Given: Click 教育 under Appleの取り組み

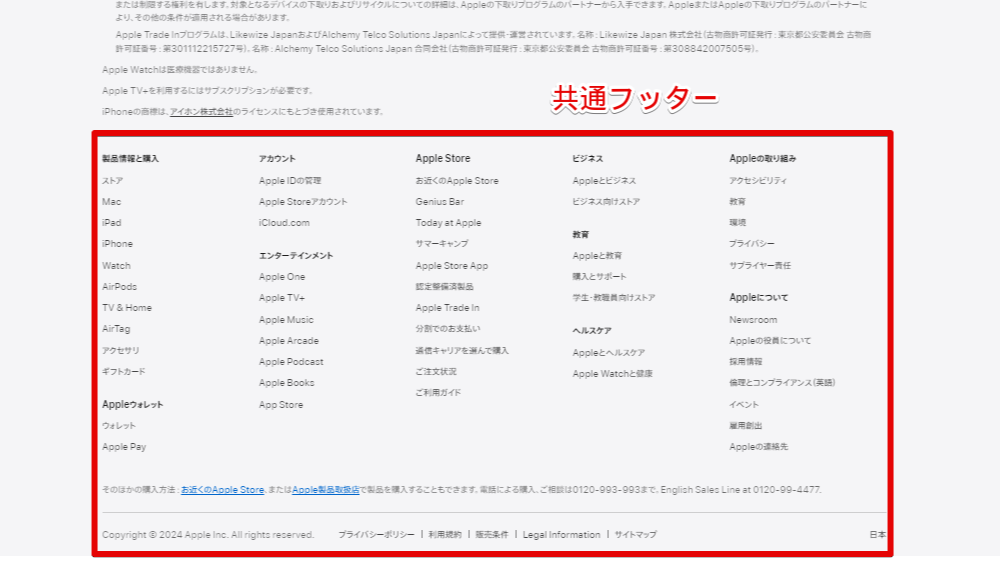Looking at the screenshot, I should click(x=737, y=202).
